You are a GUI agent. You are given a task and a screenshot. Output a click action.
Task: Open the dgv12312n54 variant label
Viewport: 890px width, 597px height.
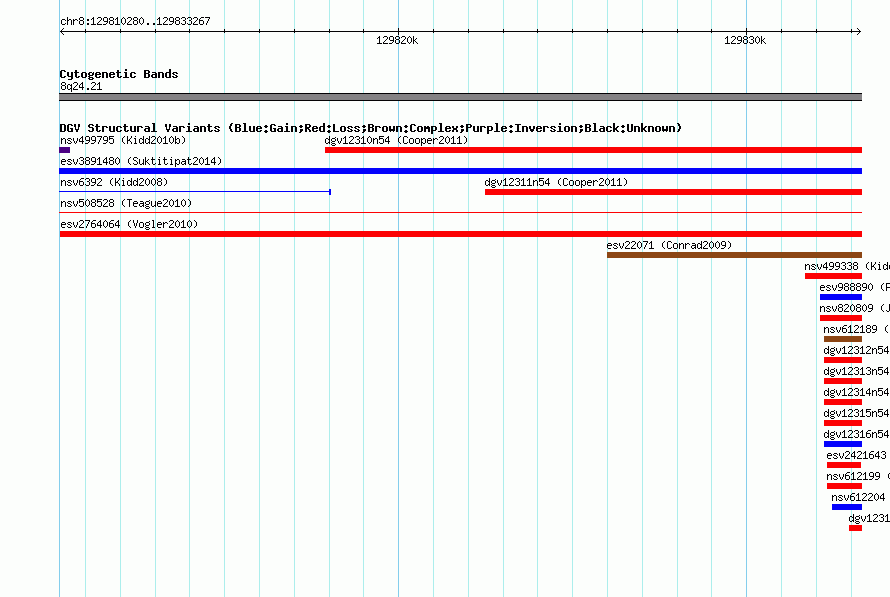point(856,350)
